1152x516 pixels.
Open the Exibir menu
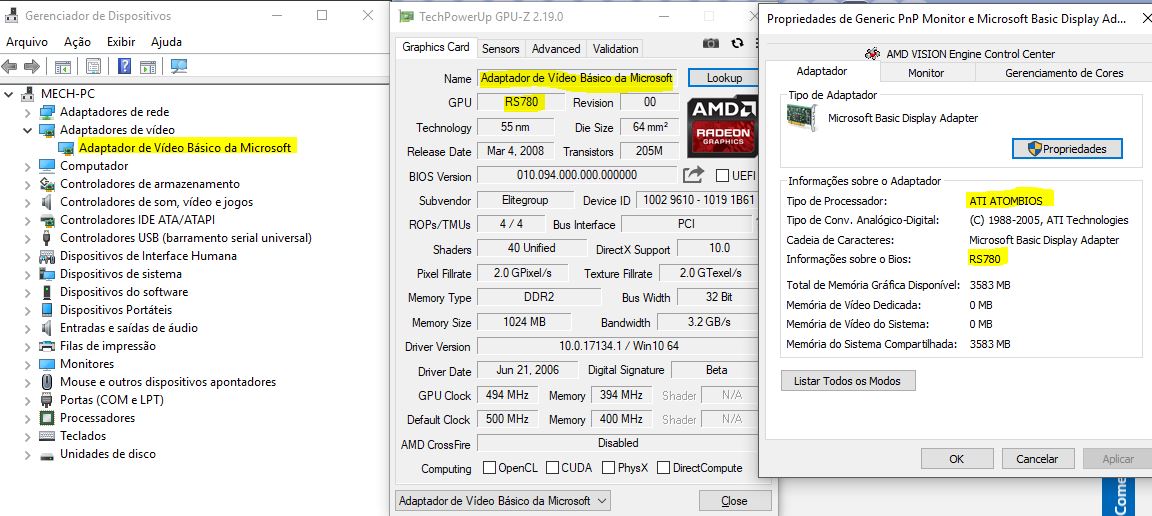pos(120,42)
